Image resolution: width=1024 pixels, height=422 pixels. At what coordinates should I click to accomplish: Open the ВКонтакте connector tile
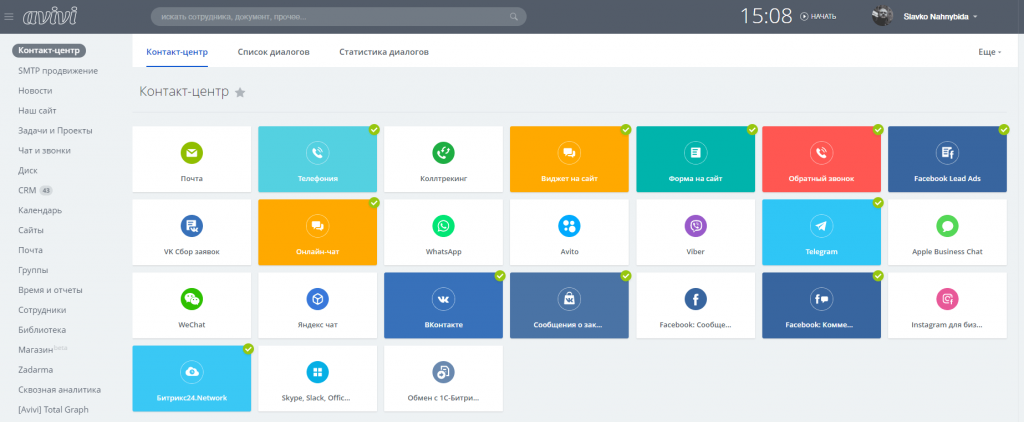(x=443, y=306)
